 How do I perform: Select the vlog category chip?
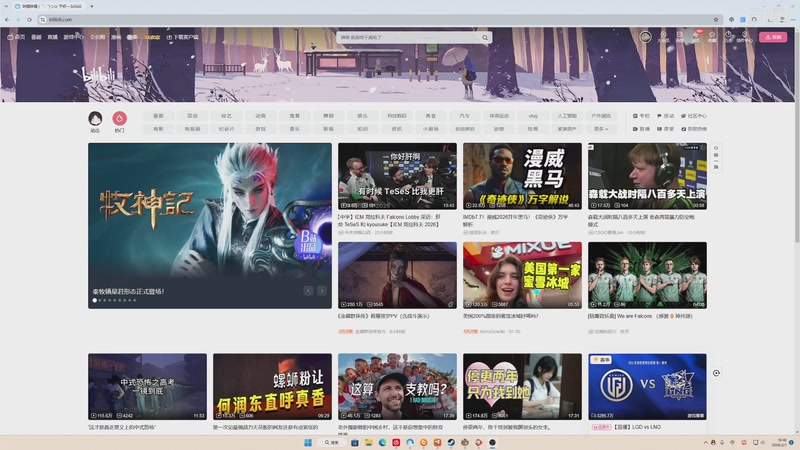533,116
